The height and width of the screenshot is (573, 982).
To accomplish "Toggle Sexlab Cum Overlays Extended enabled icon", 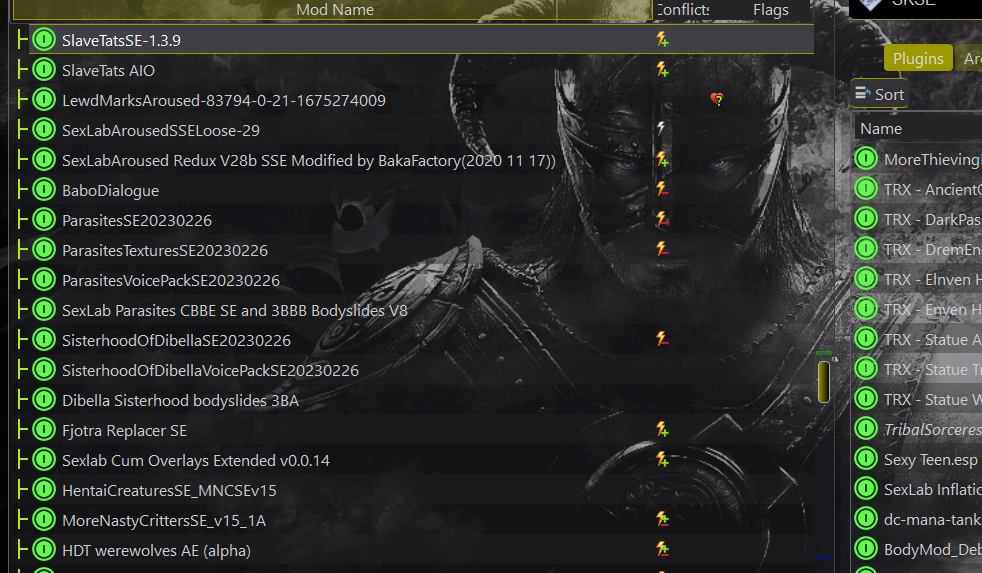I will point(44,460).
